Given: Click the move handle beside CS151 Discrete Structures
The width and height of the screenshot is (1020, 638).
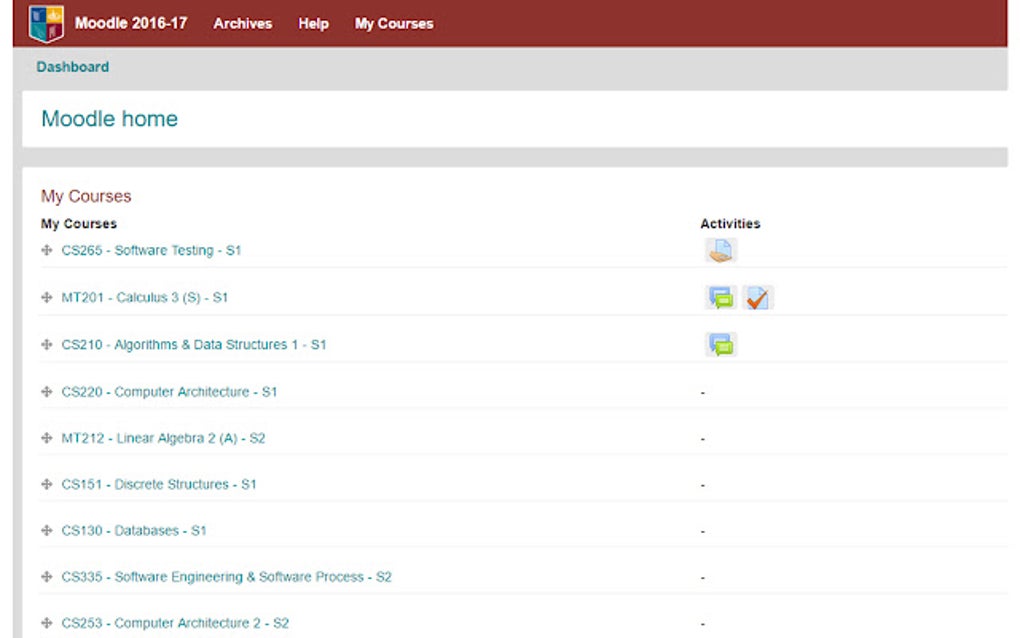Looking at the screenshot, I should click(x=47, y=484).
